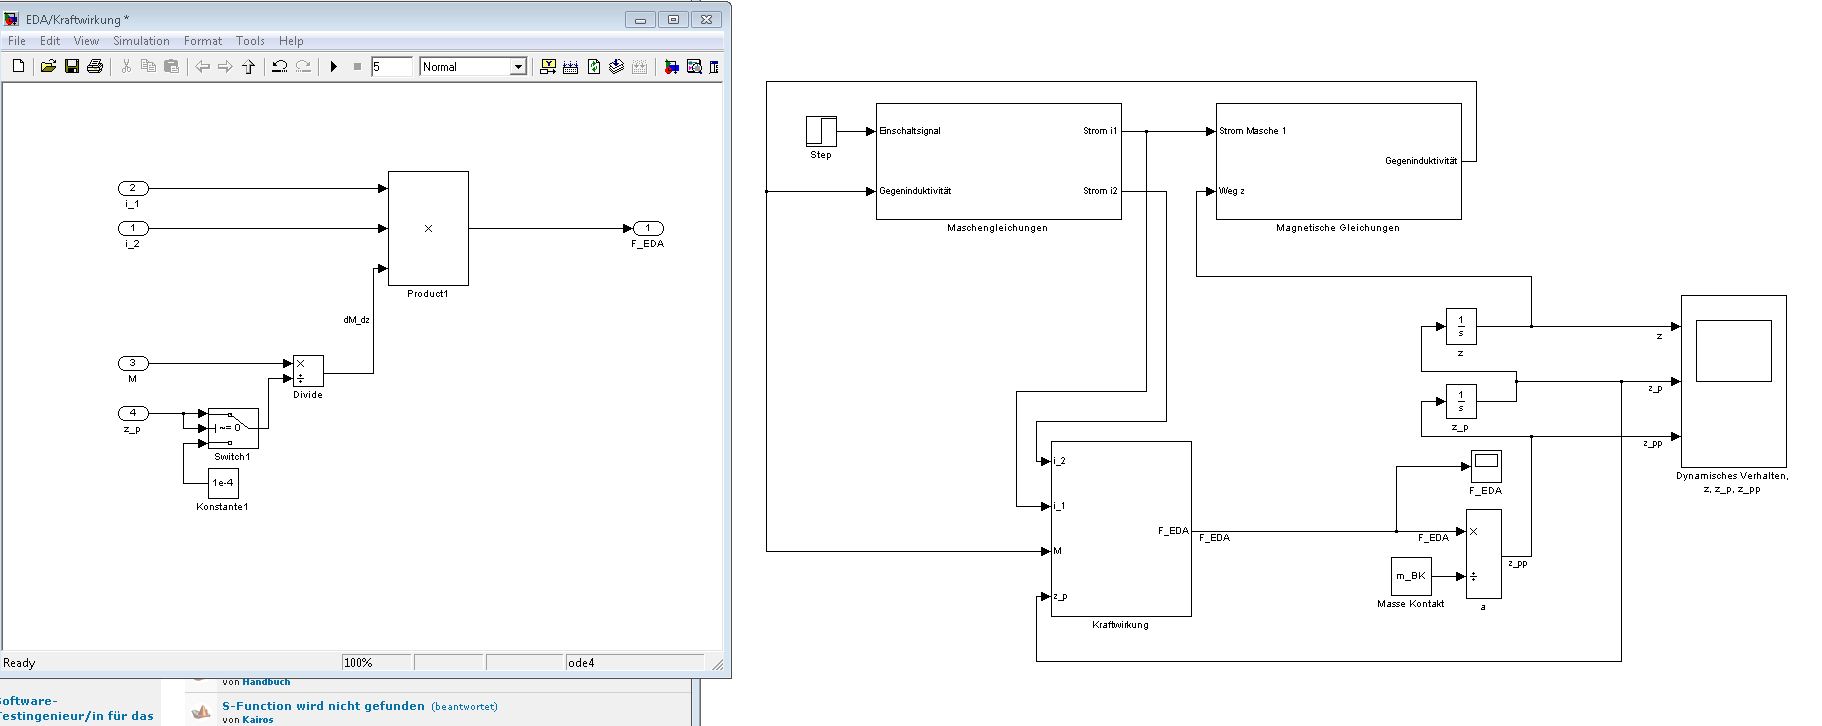
Task: Open the Format menu
Action: pos(203,41)
